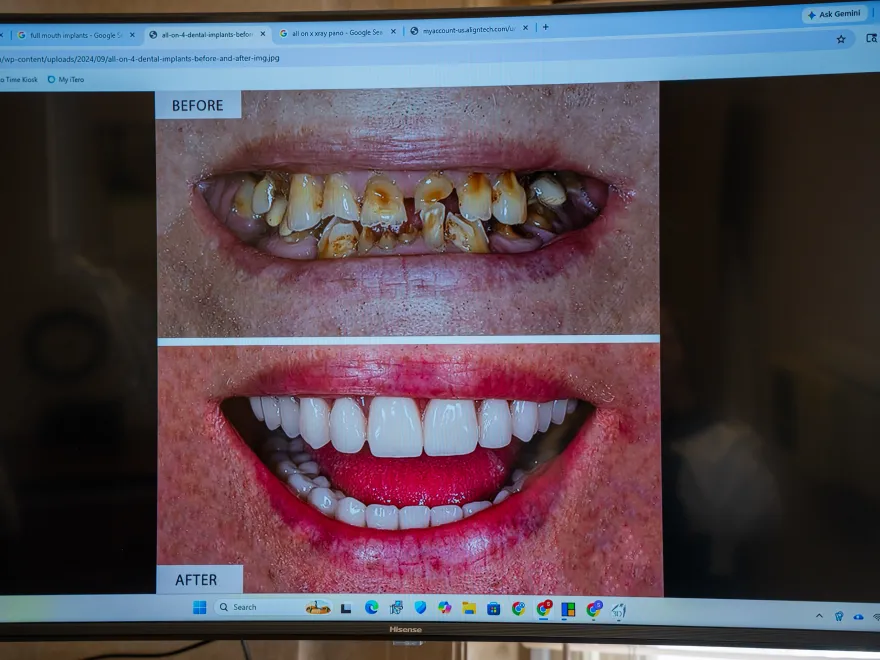Open the search highlight image in Search box

click(x=318, y=607)
